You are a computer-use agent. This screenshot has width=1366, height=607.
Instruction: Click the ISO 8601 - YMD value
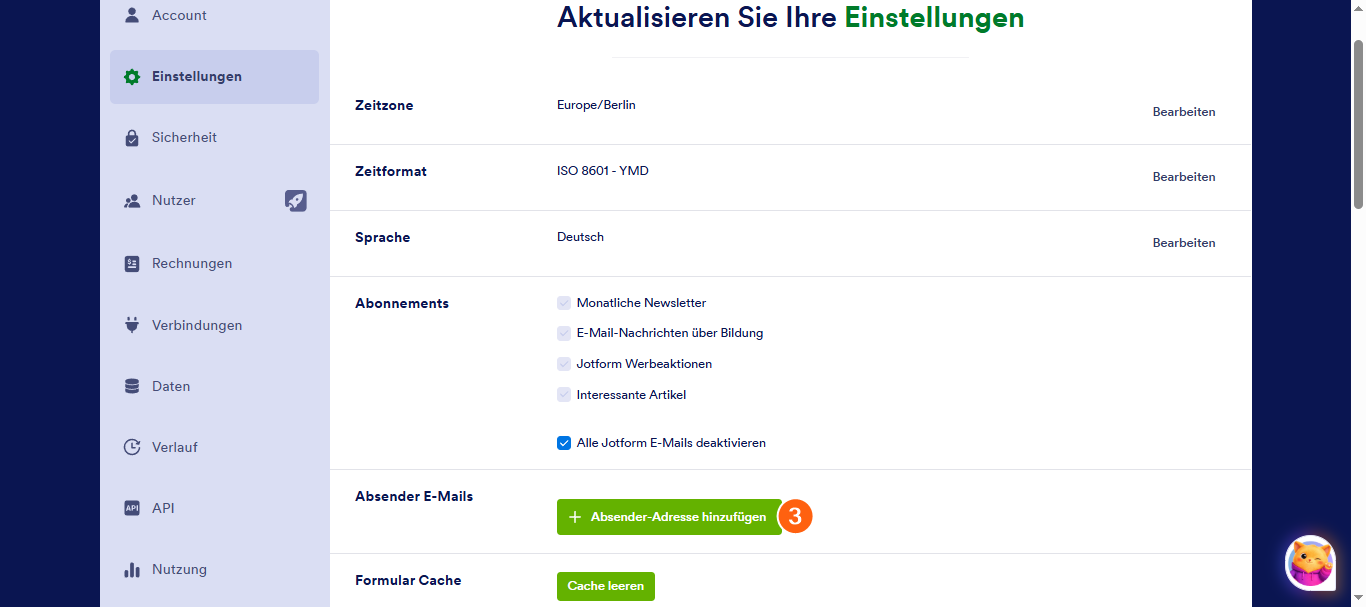click(x=603, y=171)
